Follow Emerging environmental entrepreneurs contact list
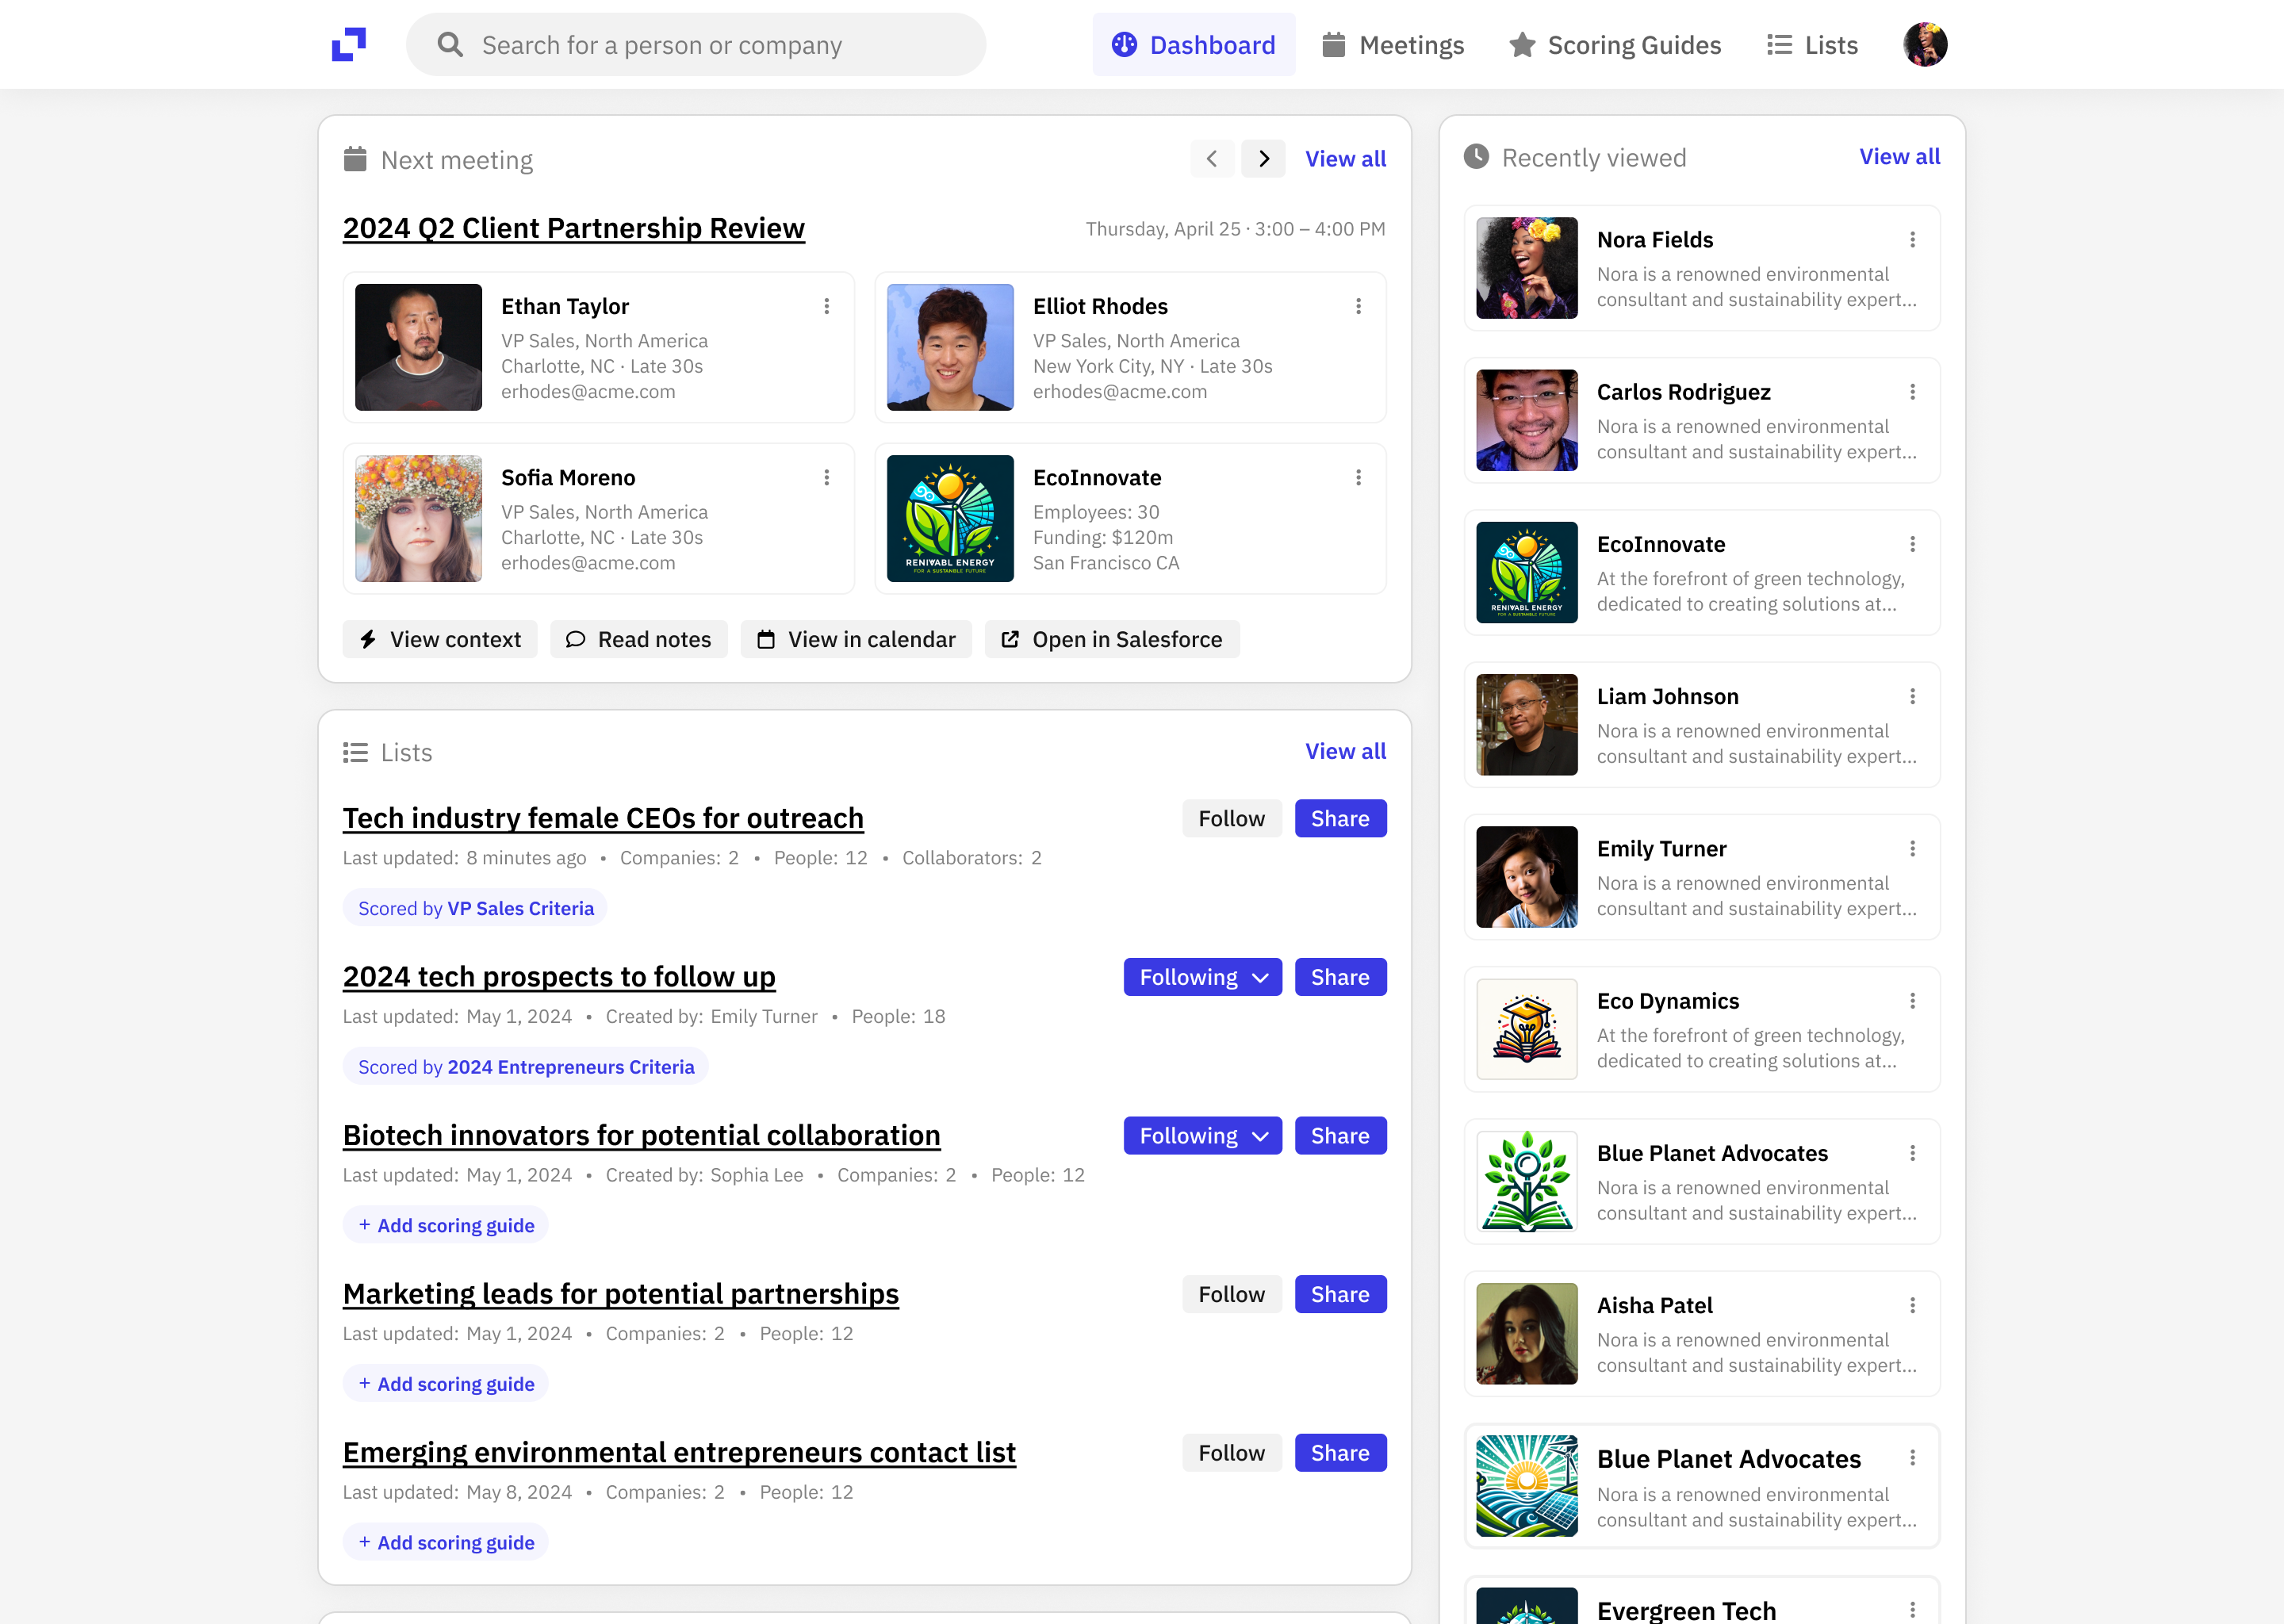The width and height of the screenshot is (2284, 1624). [1231, 1453]
